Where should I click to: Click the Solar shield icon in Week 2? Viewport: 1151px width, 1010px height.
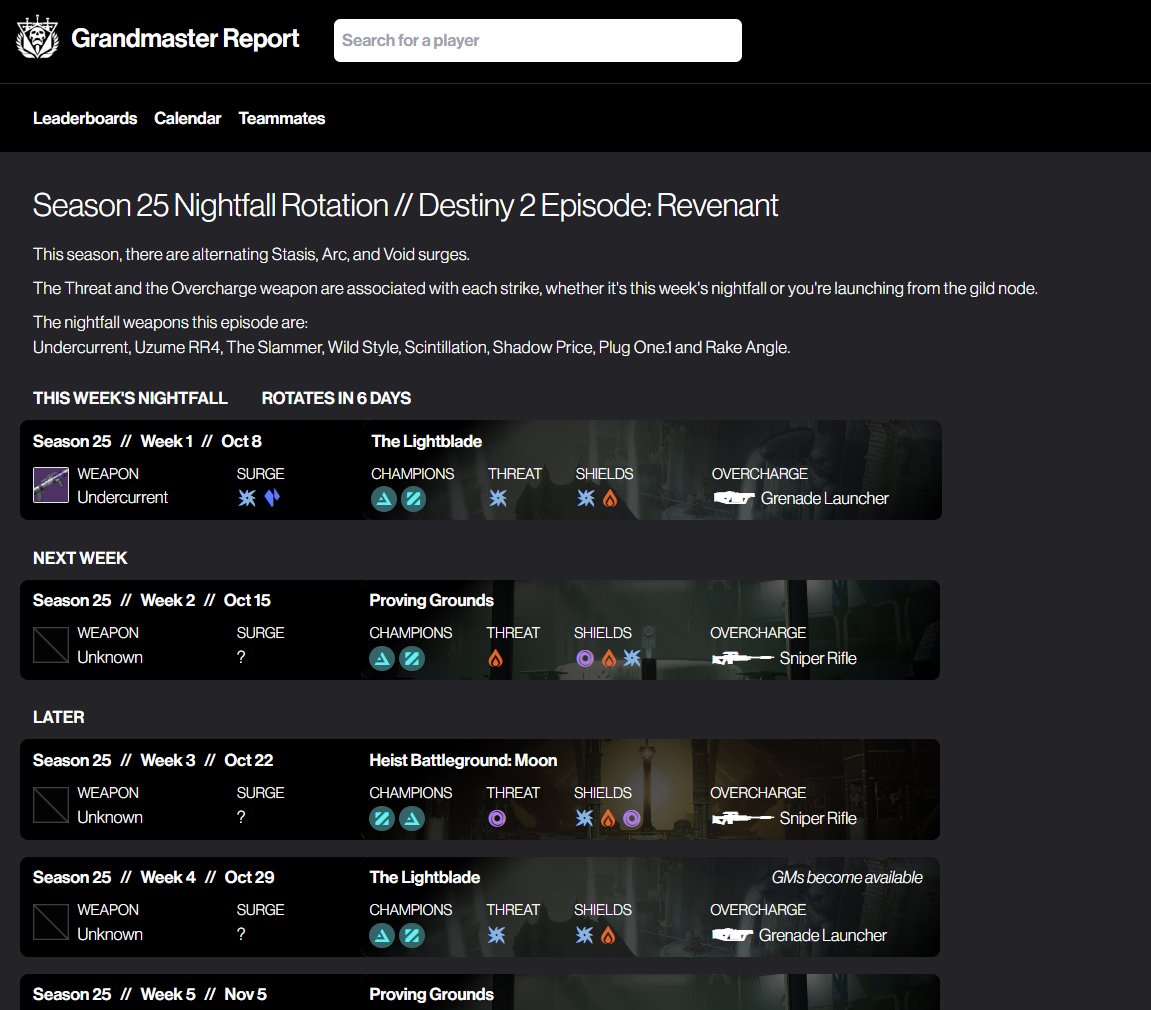tap(609, 658)
